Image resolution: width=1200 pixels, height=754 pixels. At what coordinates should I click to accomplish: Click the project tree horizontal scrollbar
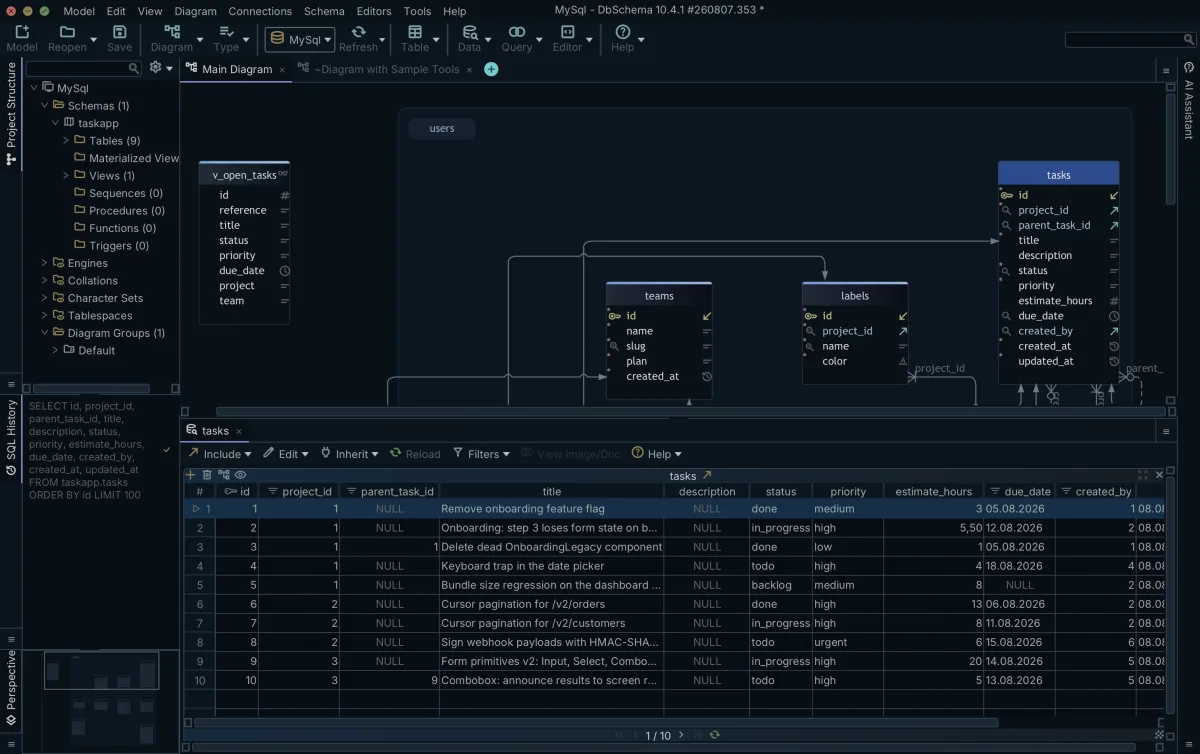90,388
